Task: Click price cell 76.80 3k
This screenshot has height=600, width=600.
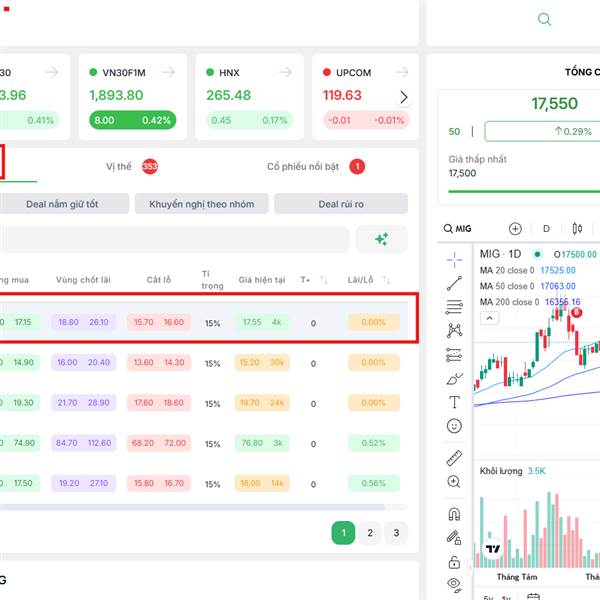Action: 262,443
